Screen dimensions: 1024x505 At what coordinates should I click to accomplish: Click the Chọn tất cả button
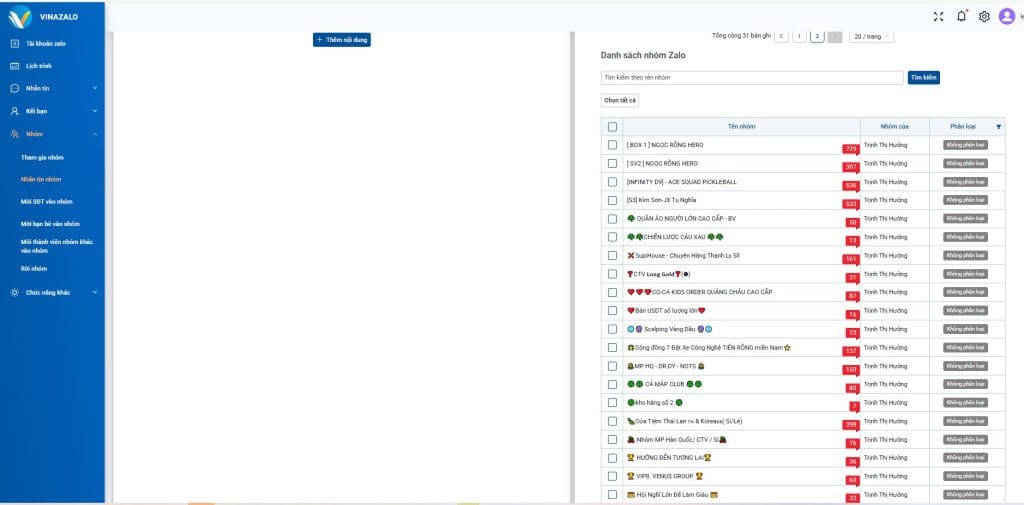[619, 100]
